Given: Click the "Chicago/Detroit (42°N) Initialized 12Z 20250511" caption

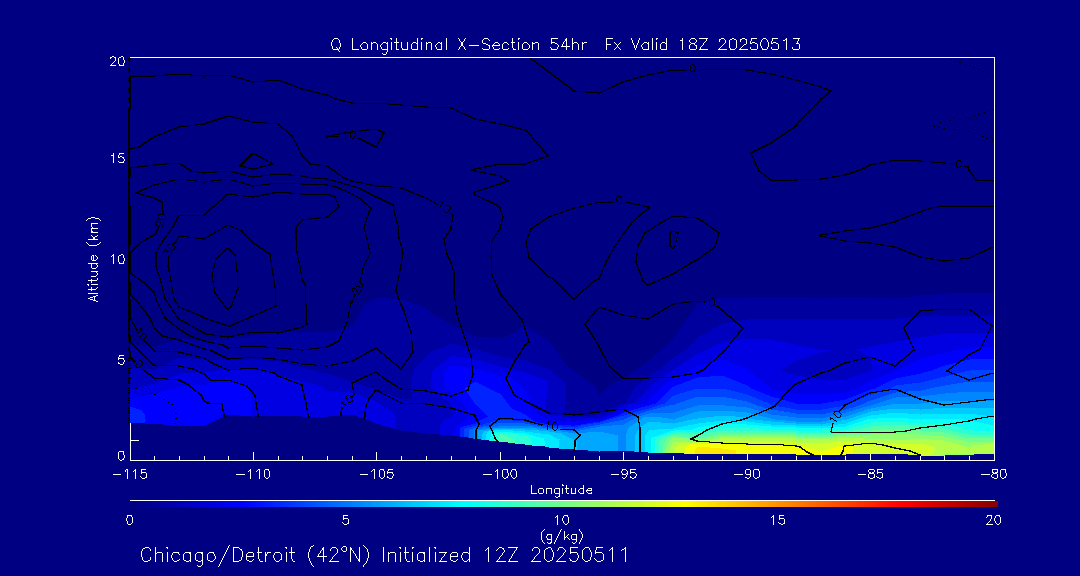Looking at the screenshot, I should pyautogui.click(x=384, y=555).
